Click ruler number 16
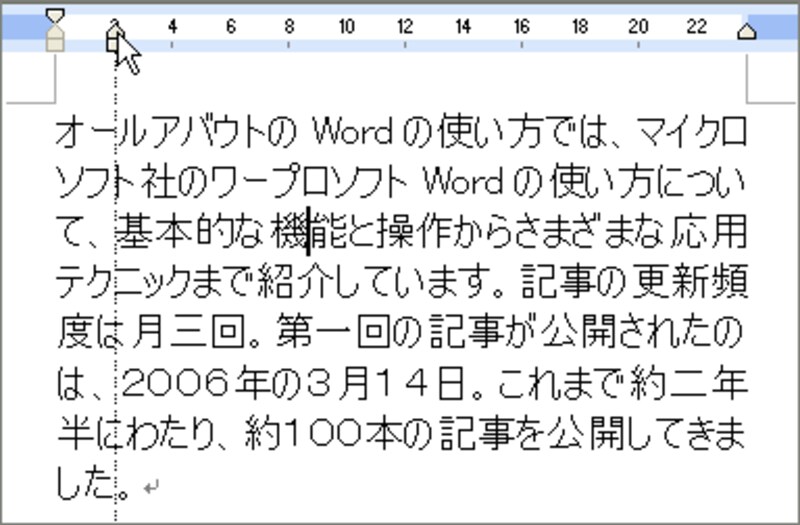The image size is (800, 525). click(x=521, y=27)
